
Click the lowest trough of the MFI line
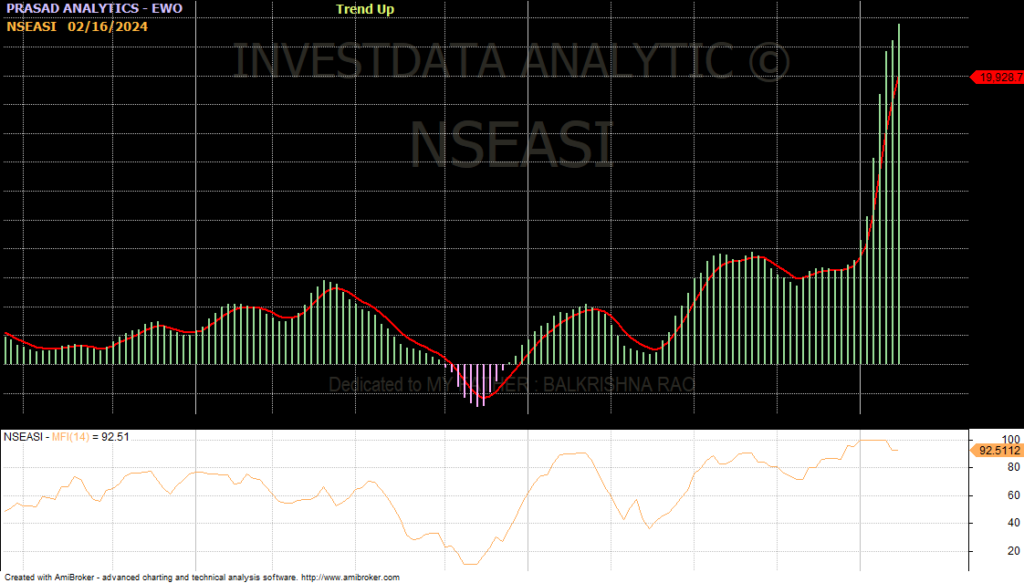470,564
